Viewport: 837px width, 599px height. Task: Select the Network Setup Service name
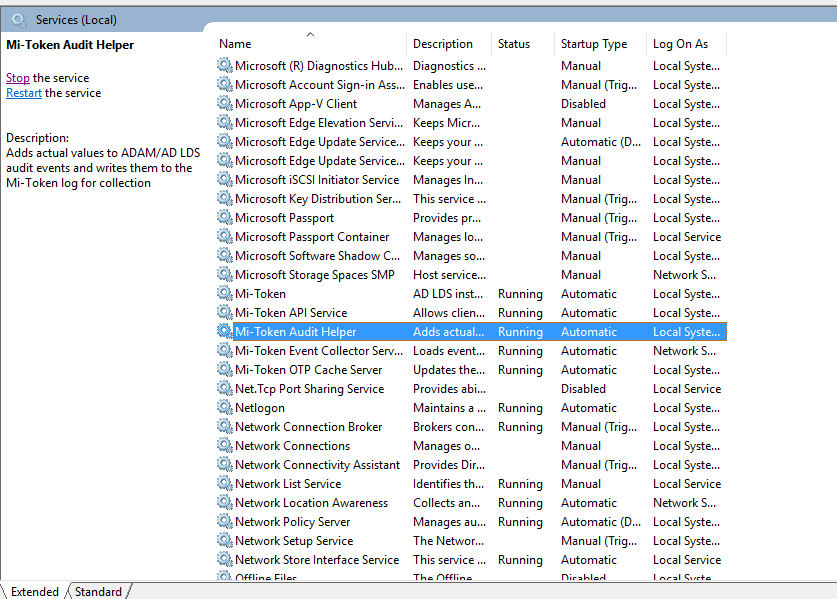point(294,541)
